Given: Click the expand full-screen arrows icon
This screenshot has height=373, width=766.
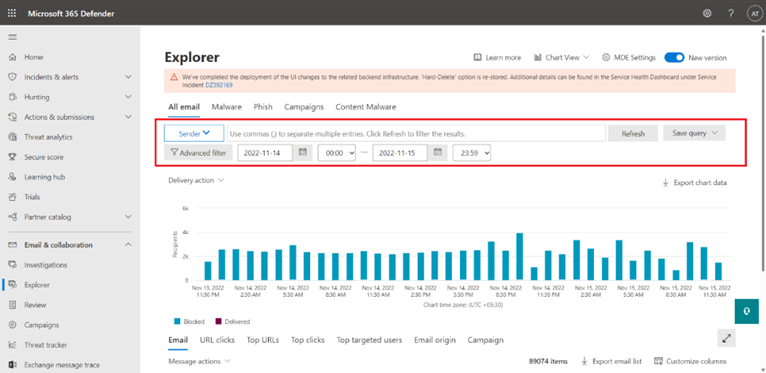Looking at the screenshot, I should coord(726,338).
